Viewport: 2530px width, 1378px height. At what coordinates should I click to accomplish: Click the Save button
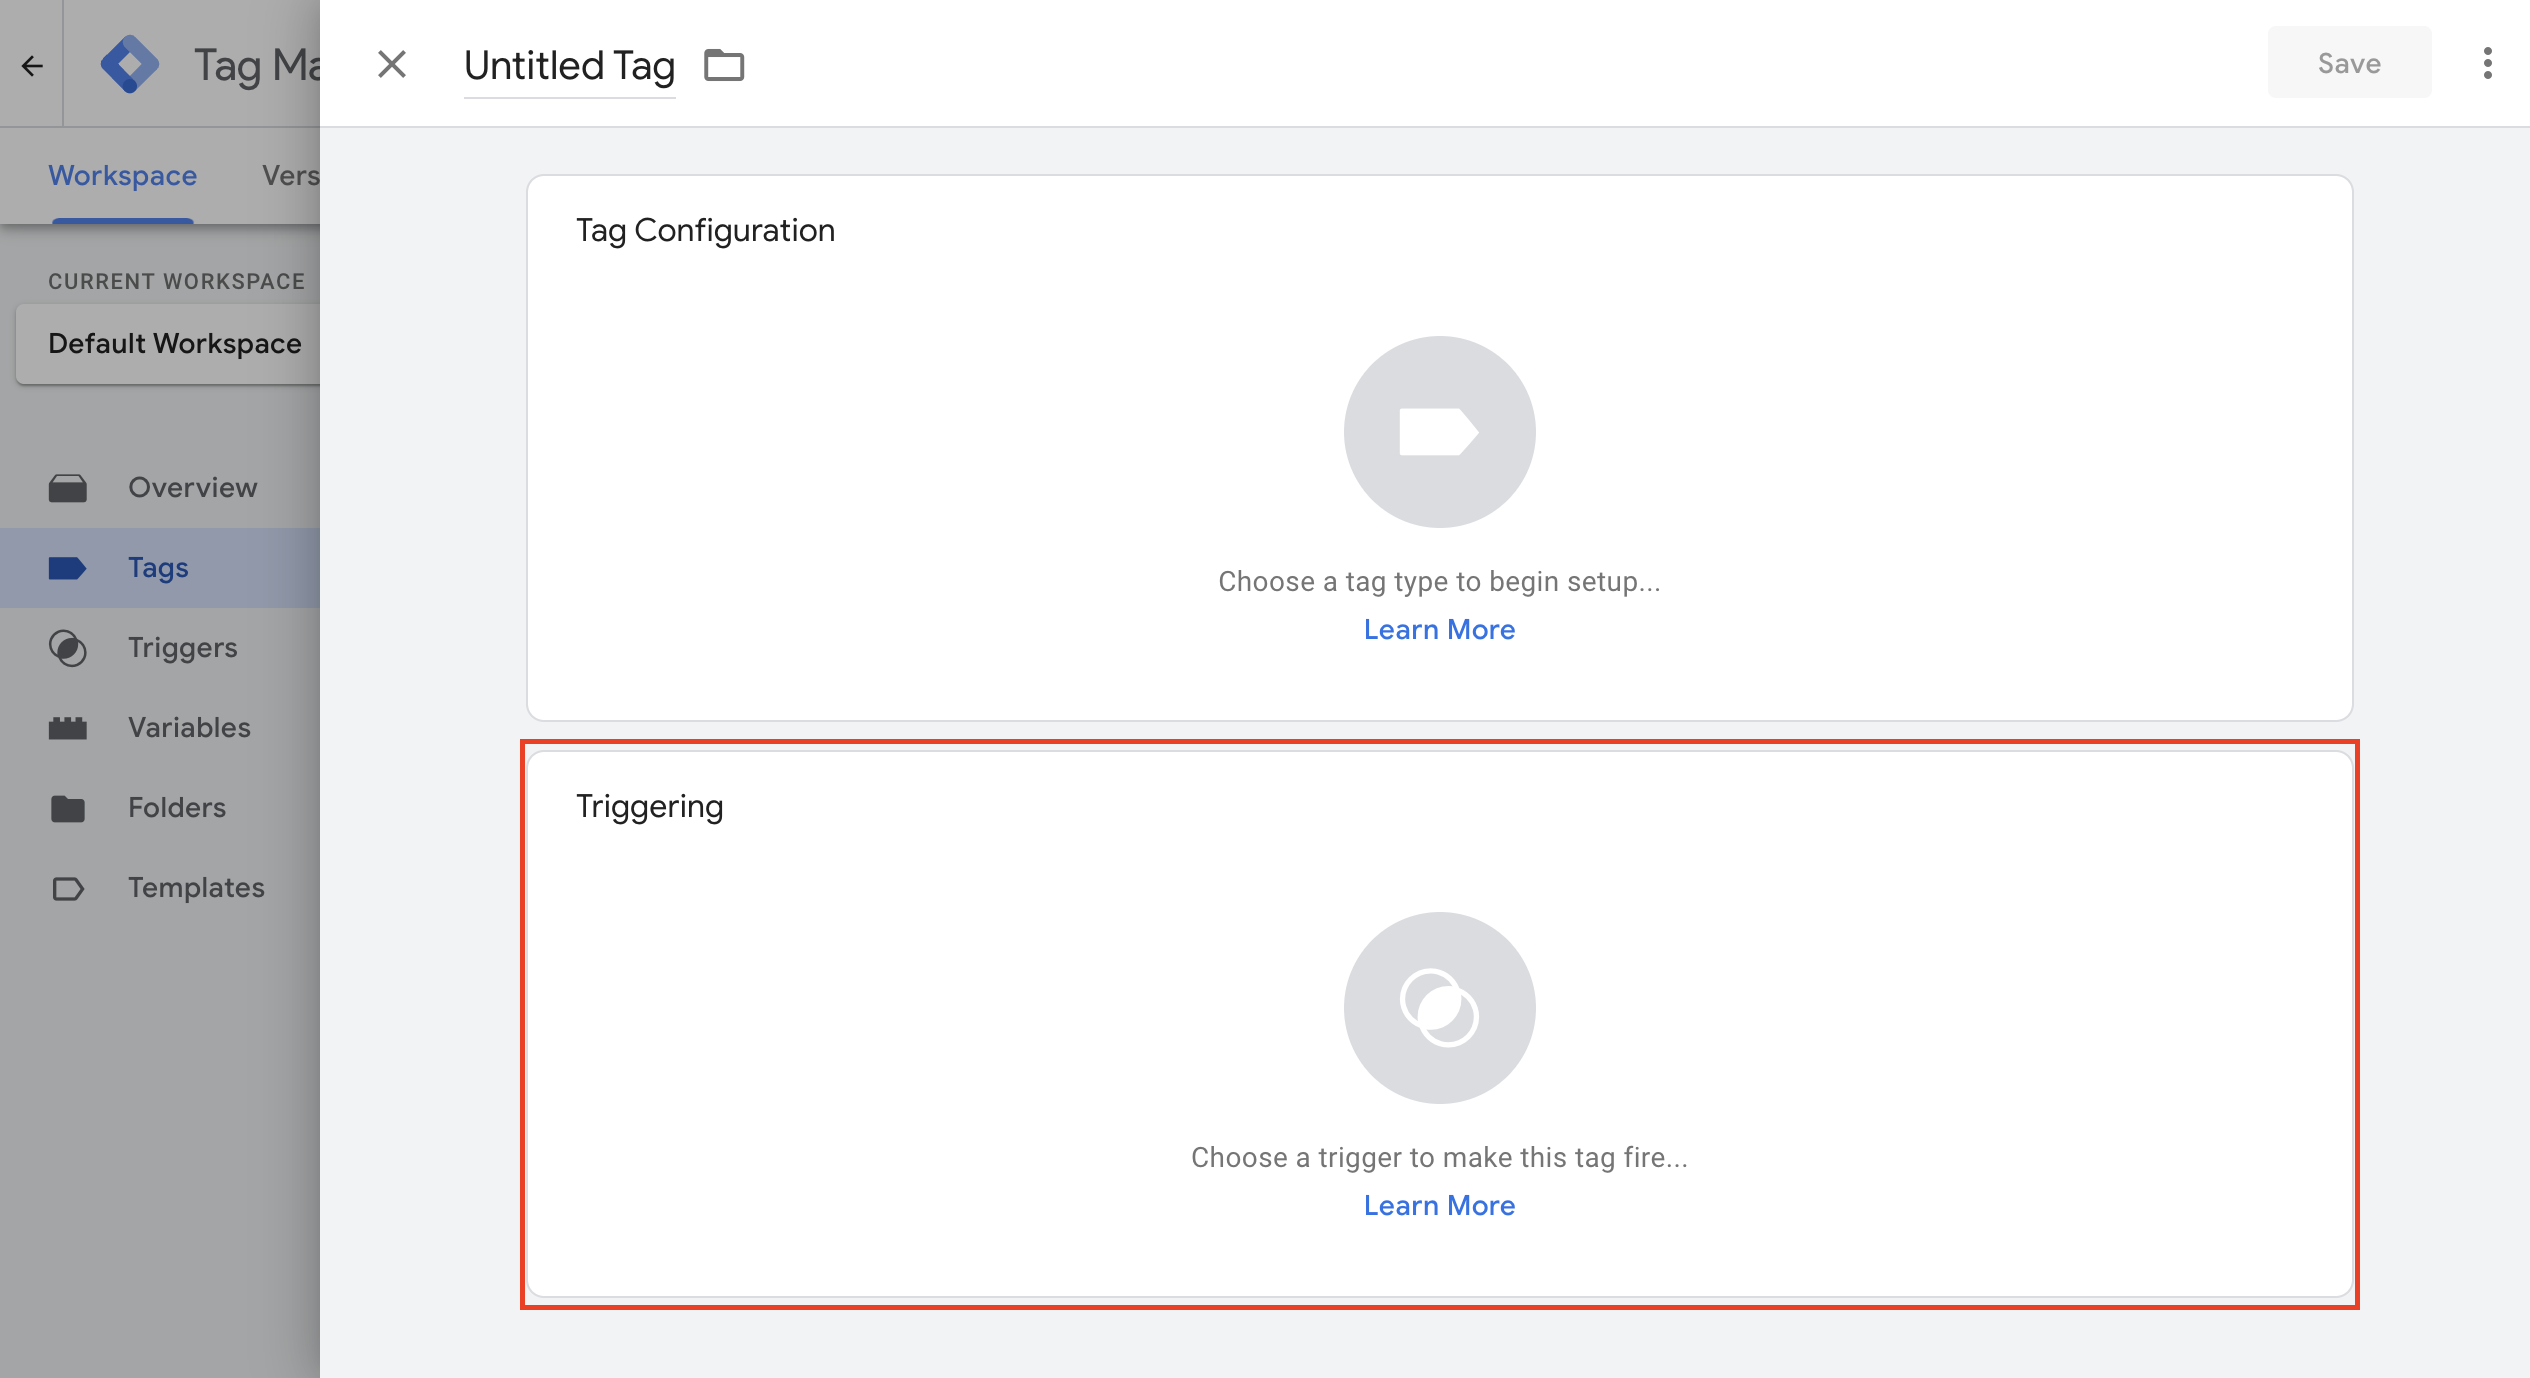(2349, 63)
